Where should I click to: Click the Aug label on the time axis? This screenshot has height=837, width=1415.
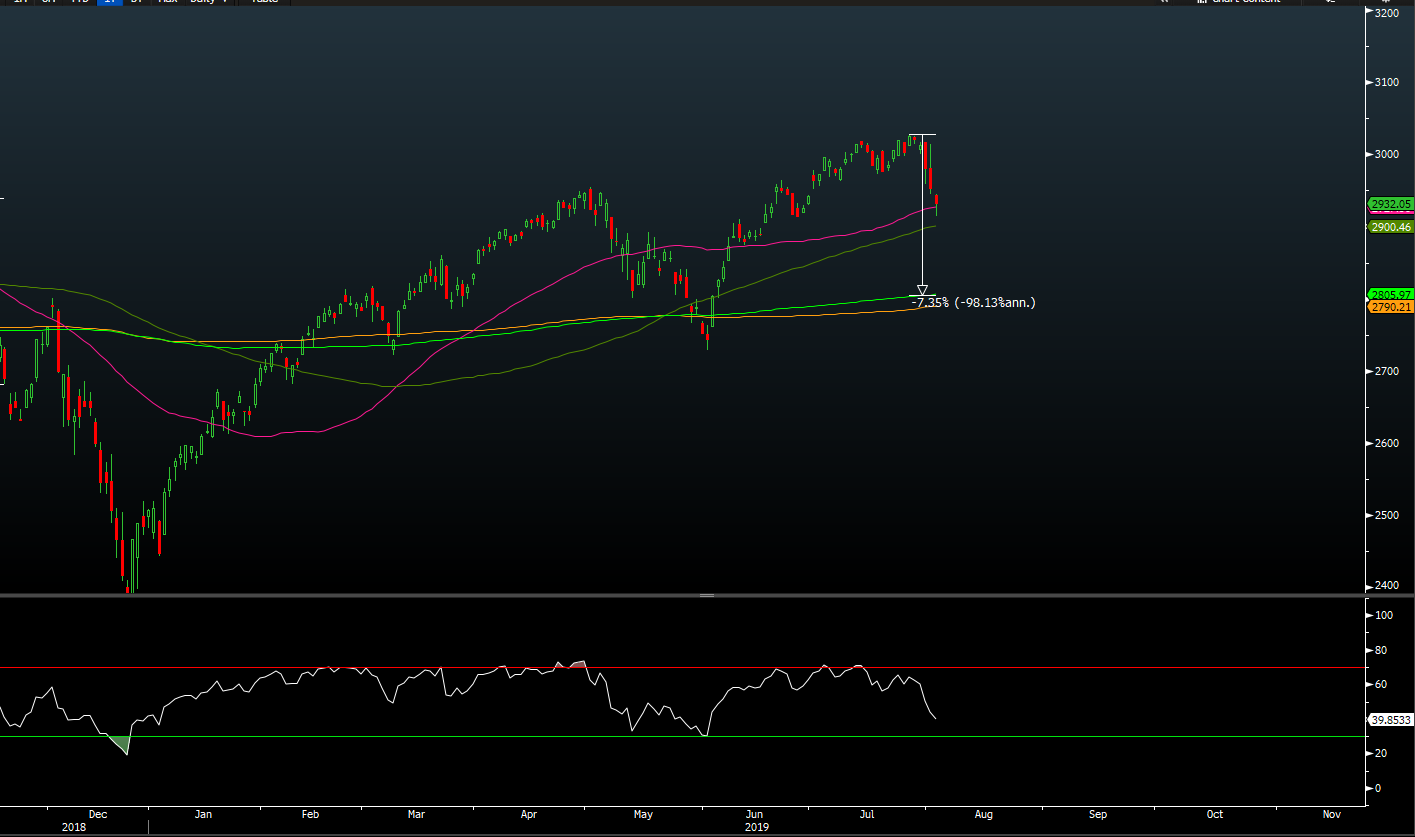click(983, 815)
